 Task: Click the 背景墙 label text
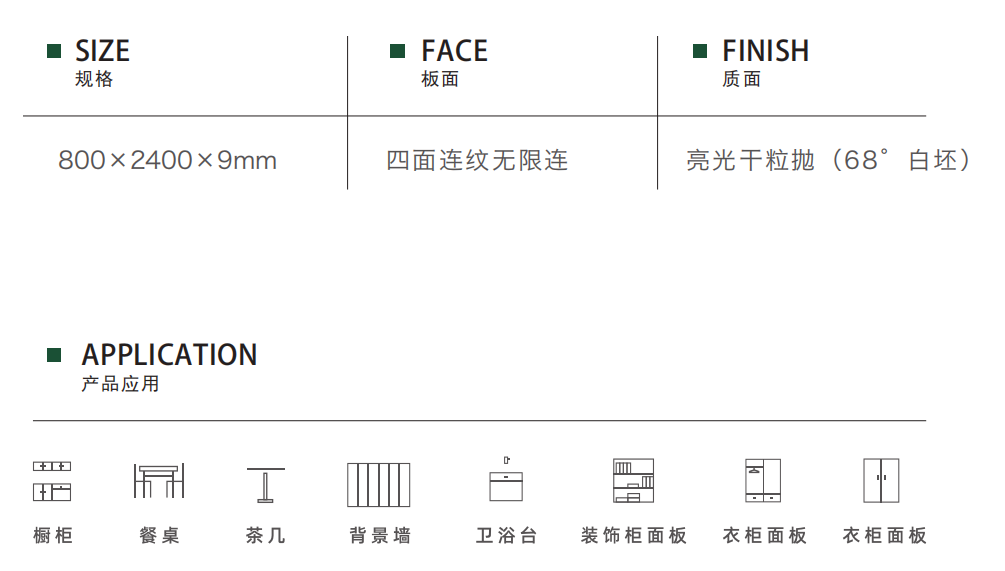(x=380, y=536)
